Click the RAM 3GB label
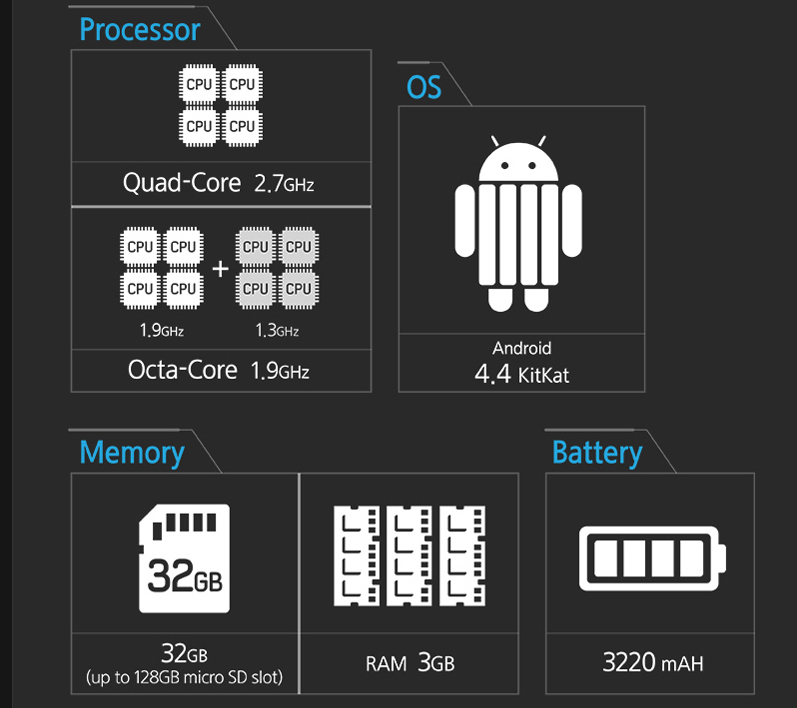Image resolution: width=797 pixels, height=708 pixels. coord(410,663)
